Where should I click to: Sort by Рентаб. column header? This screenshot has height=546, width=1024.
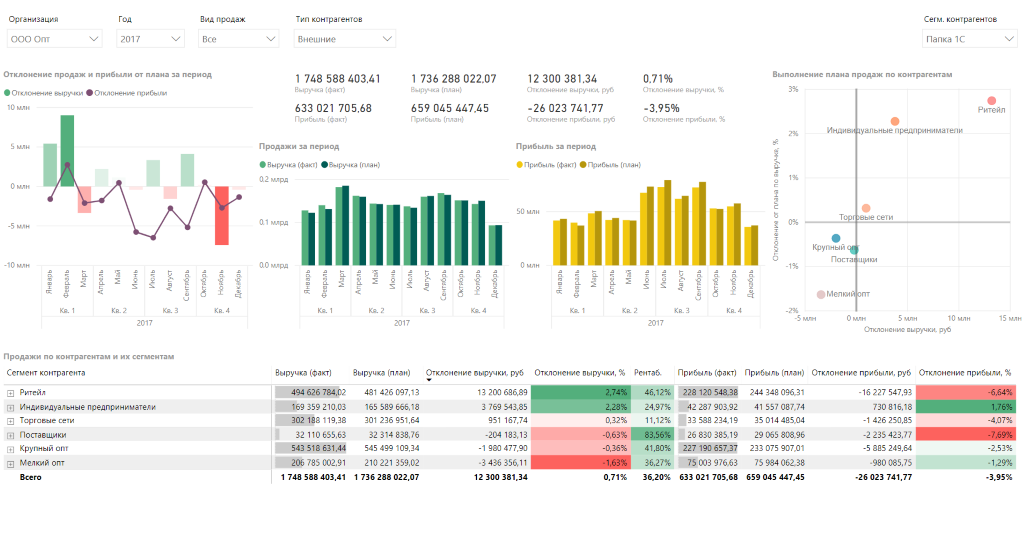coord(648,373)
